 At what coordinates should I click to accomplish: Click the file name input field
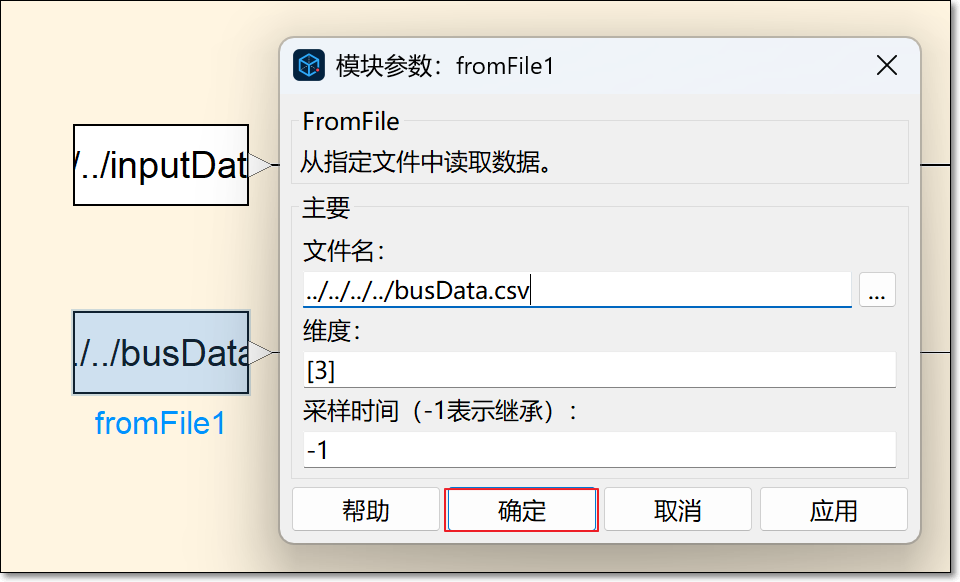(x=576, y=290)
